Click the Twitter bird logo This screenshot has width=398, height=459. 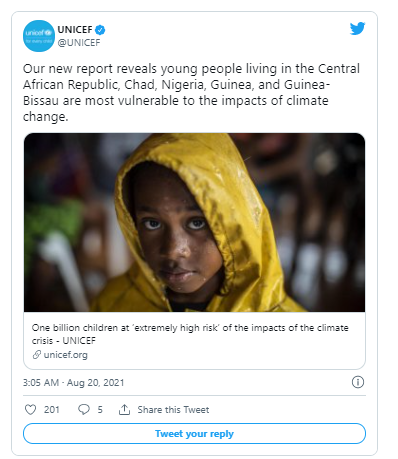[357, 29]
